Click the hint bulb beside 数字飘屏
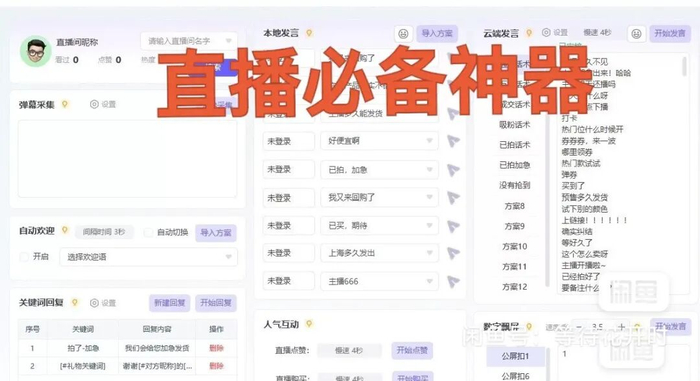Viewport: 700px width, 381px height. tap(529, 327)
